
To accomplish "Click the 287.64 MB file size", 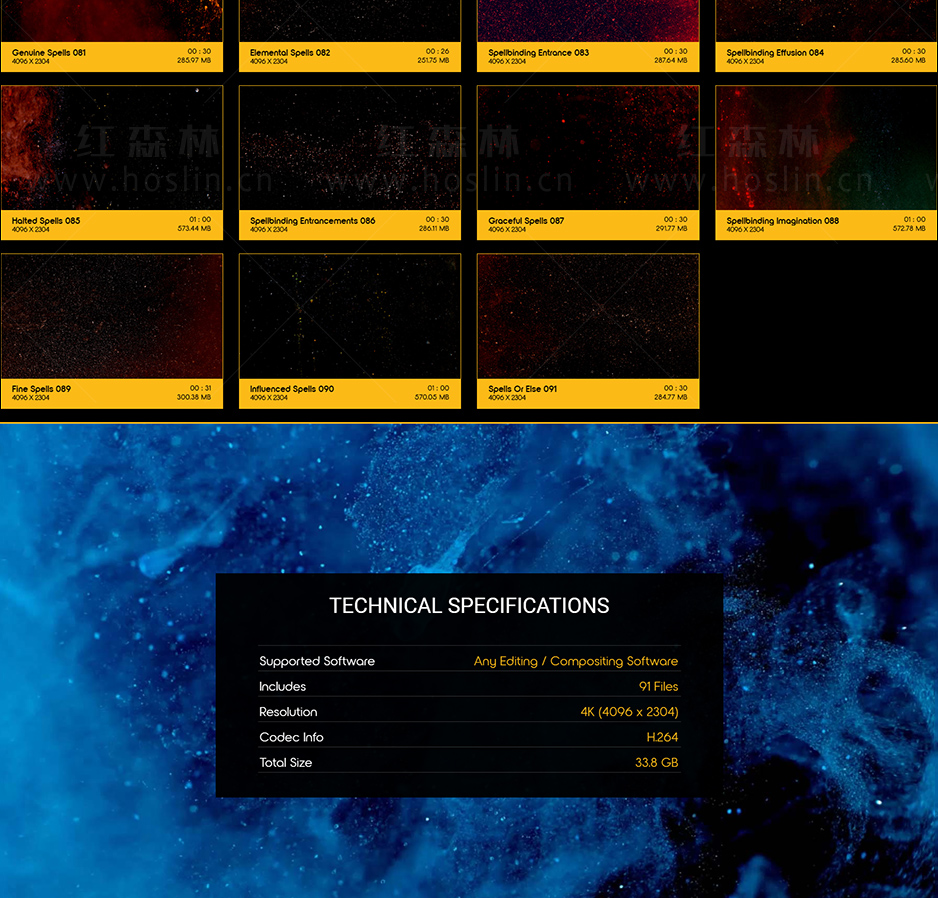I will click(x=671, y=60).
